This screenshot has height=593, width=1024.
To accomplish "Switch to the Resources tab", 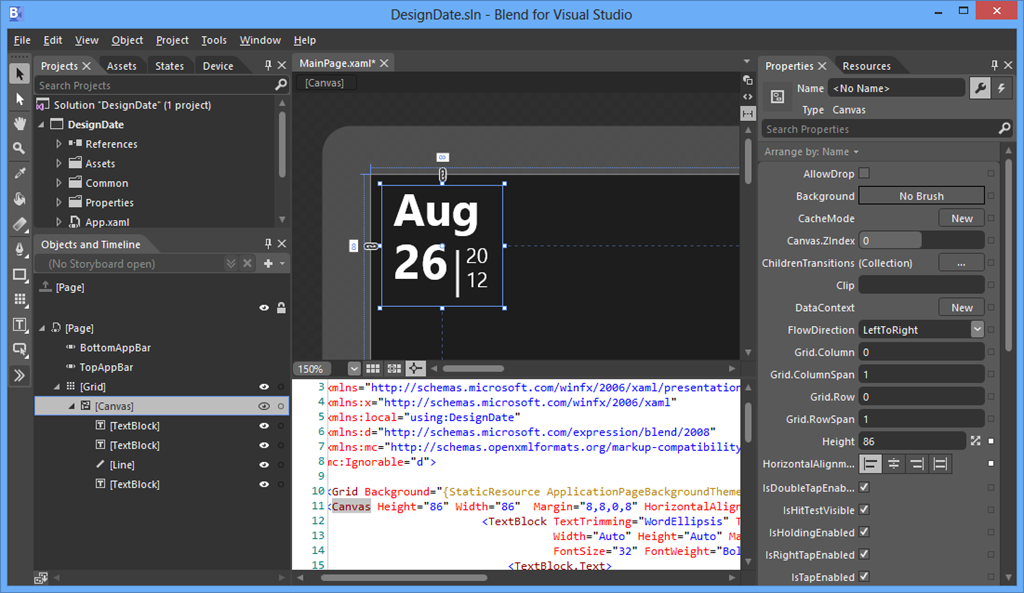I will tap(866, 66).
